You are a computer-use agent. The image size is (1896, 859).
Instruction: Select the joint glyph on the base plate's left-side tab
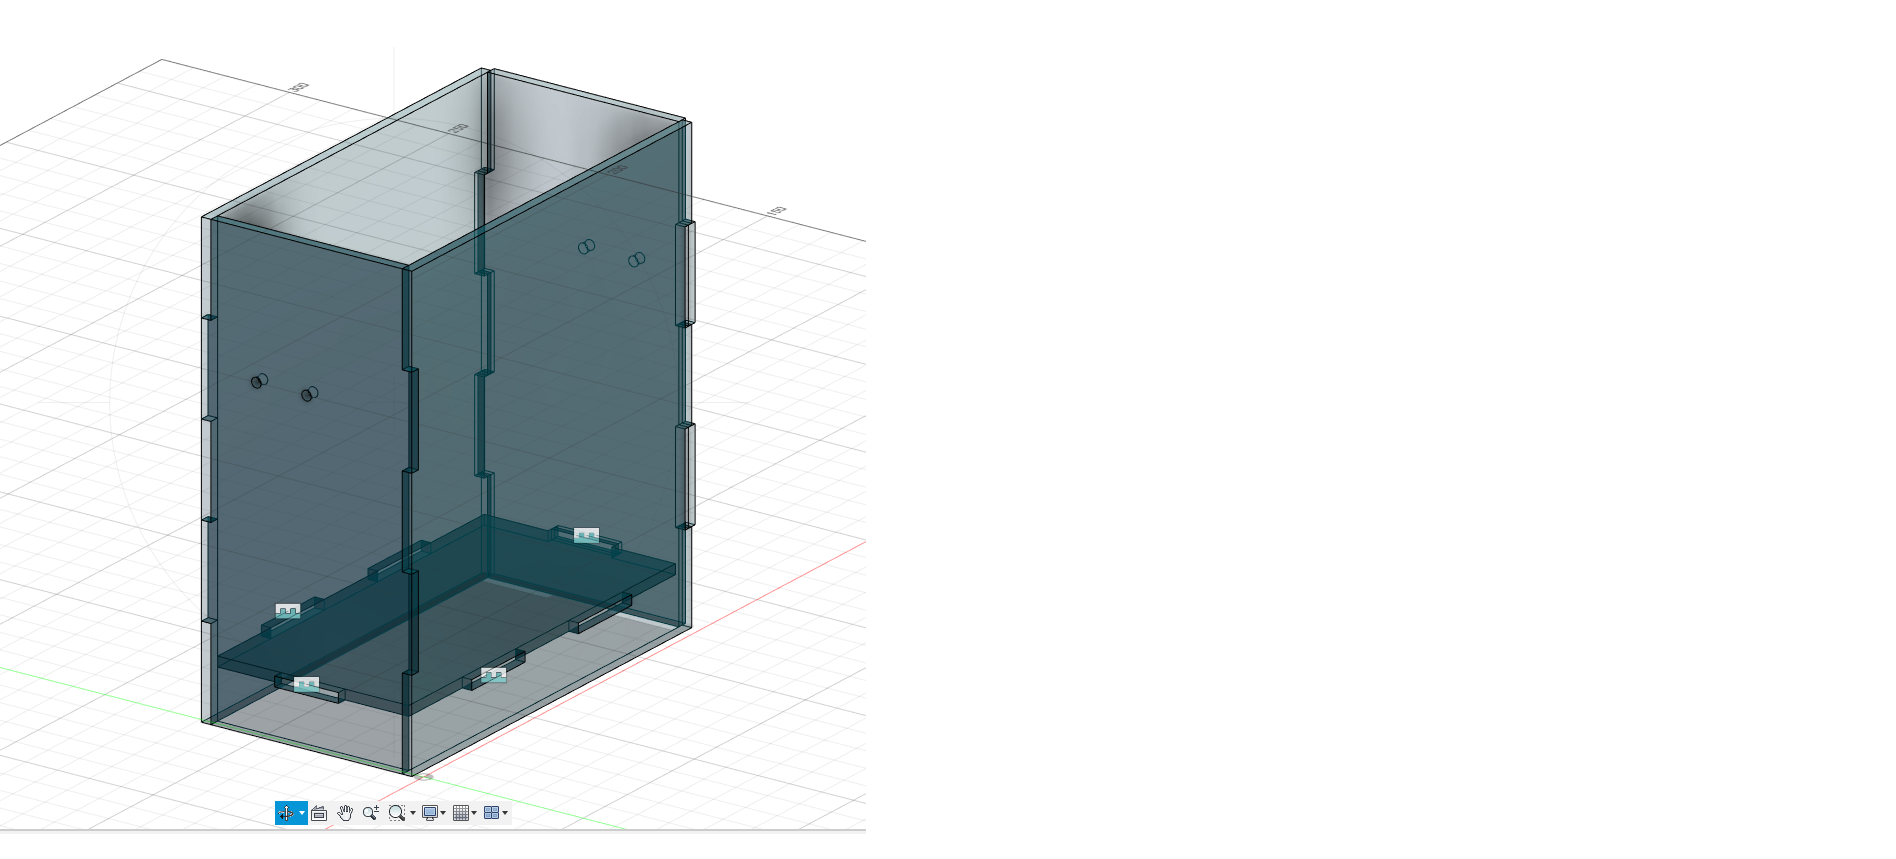pos(288,611)
